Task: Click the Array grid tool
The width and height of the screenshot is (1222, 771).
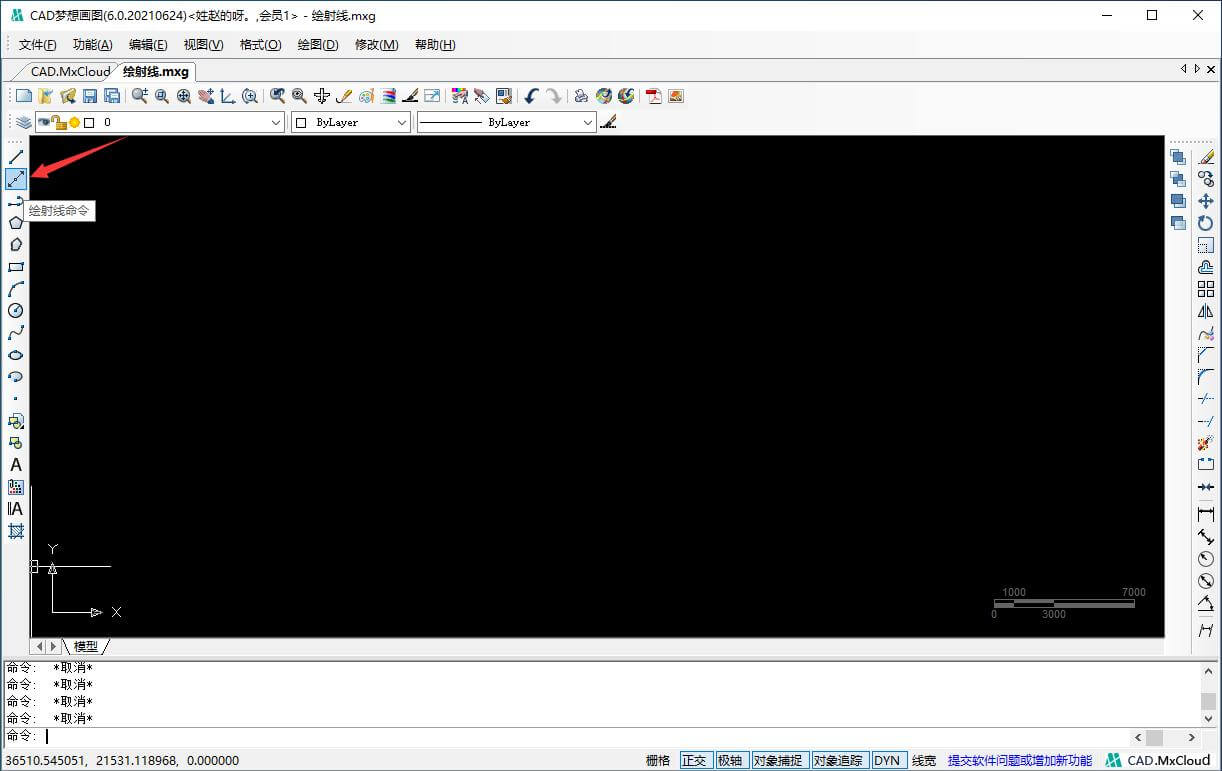Action: [1206, 289]
